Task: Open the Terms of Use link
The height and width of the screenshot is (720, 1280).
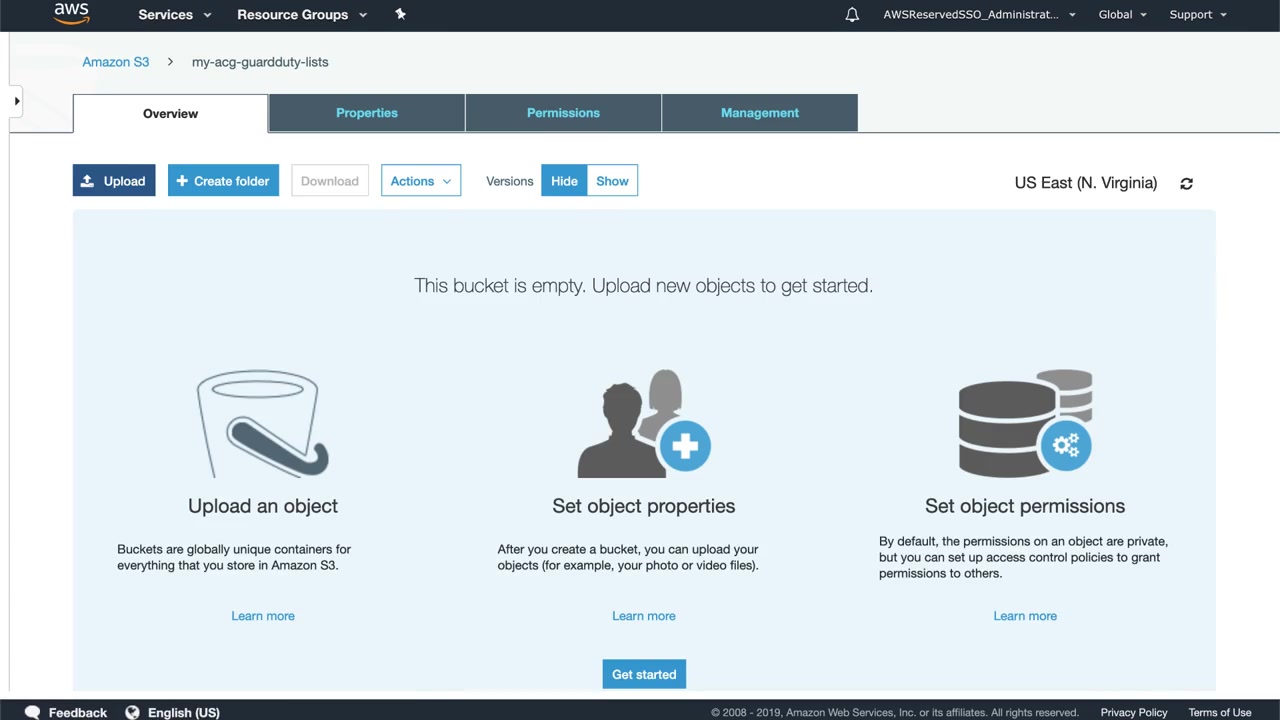Action: click(1220, 712)
